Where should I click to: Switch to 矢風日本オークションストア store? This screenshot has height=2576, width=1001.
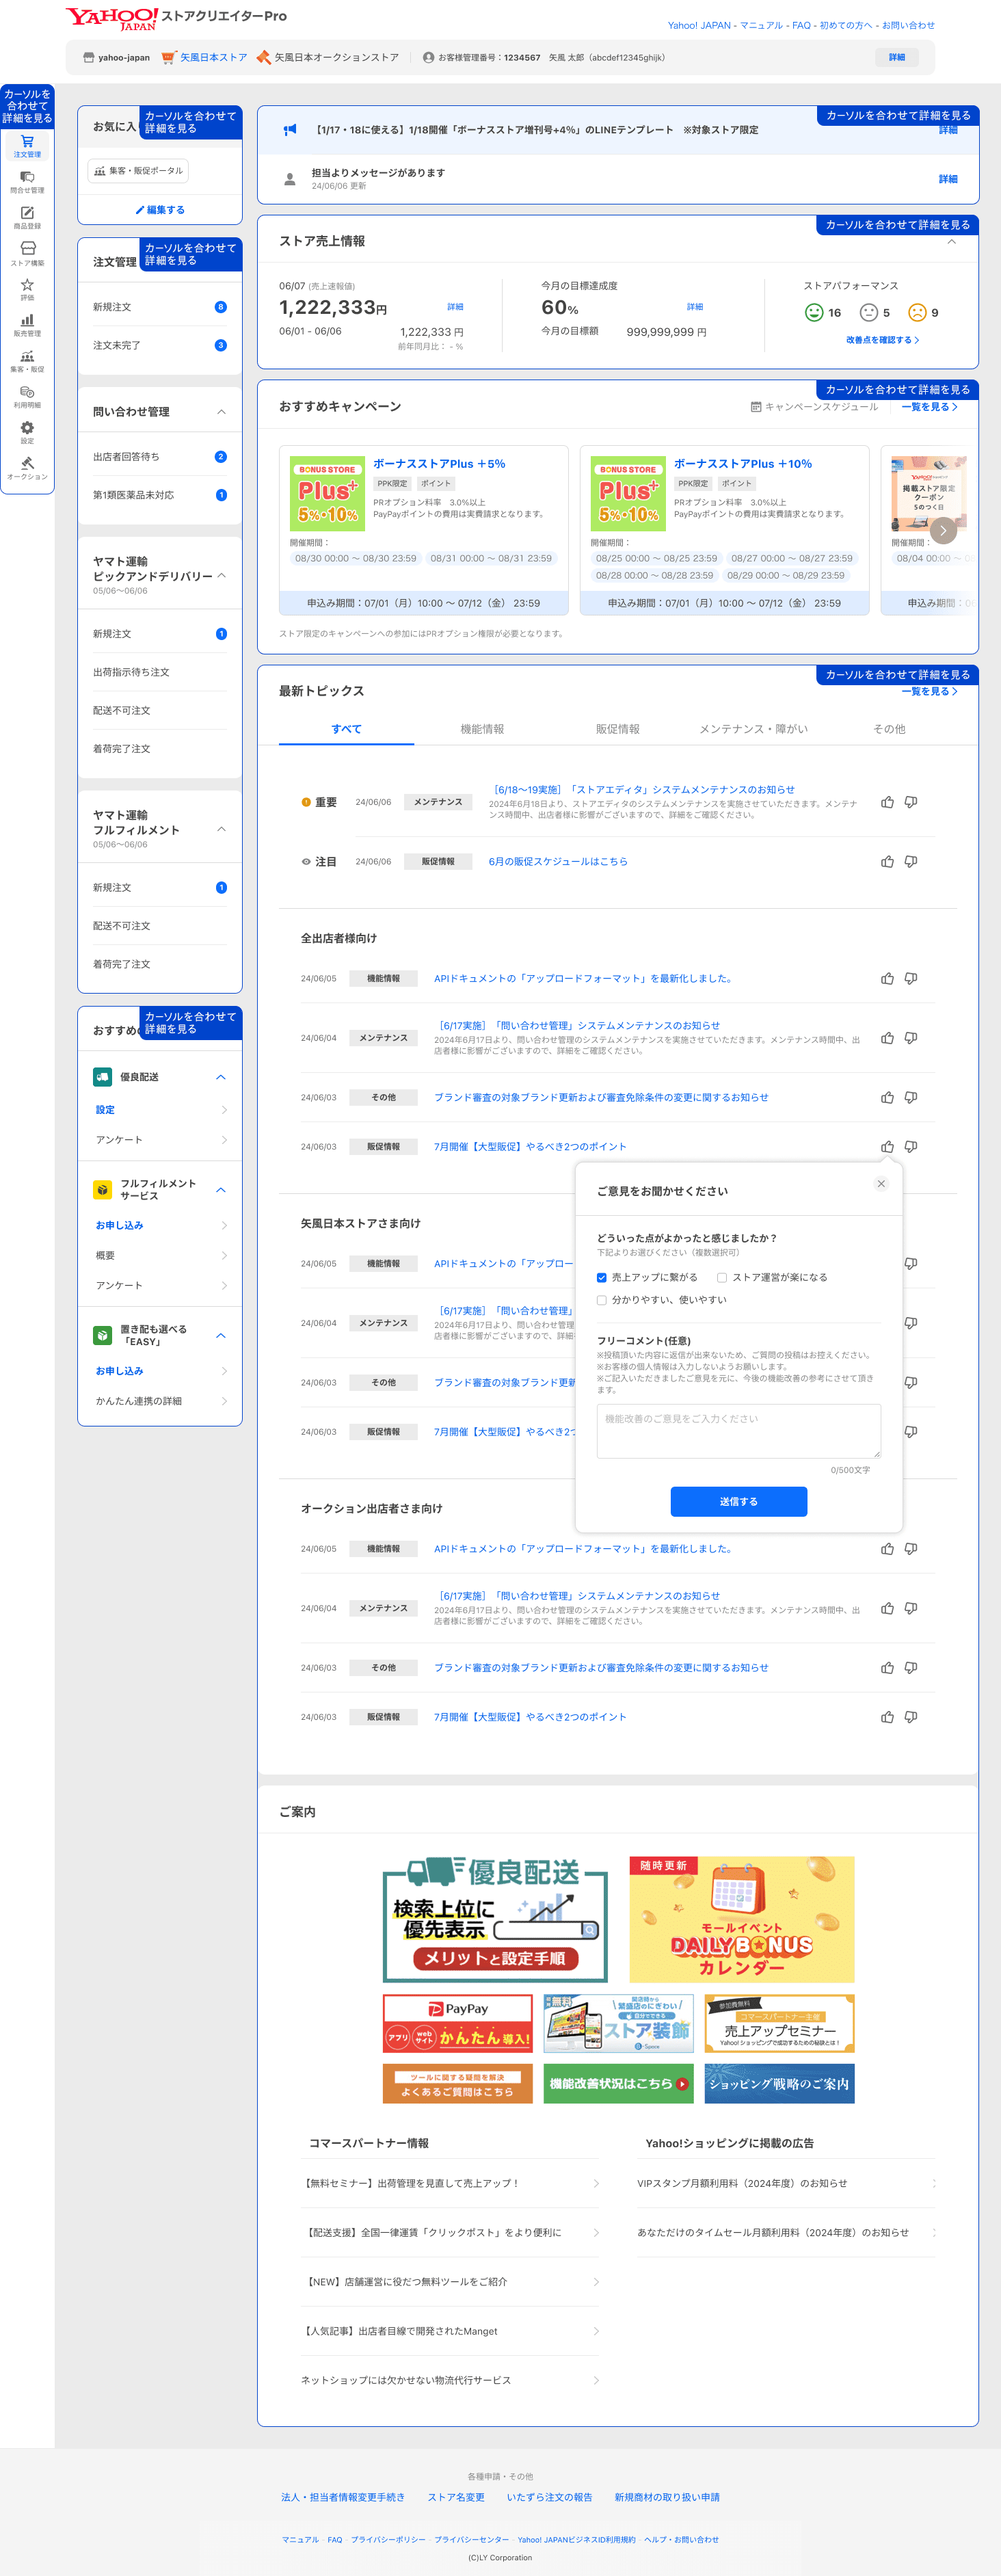click(327, 57)
